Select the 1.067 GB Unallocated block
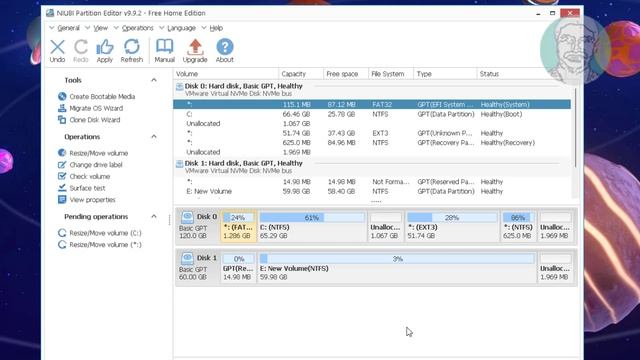 click(x=386, y=226)
